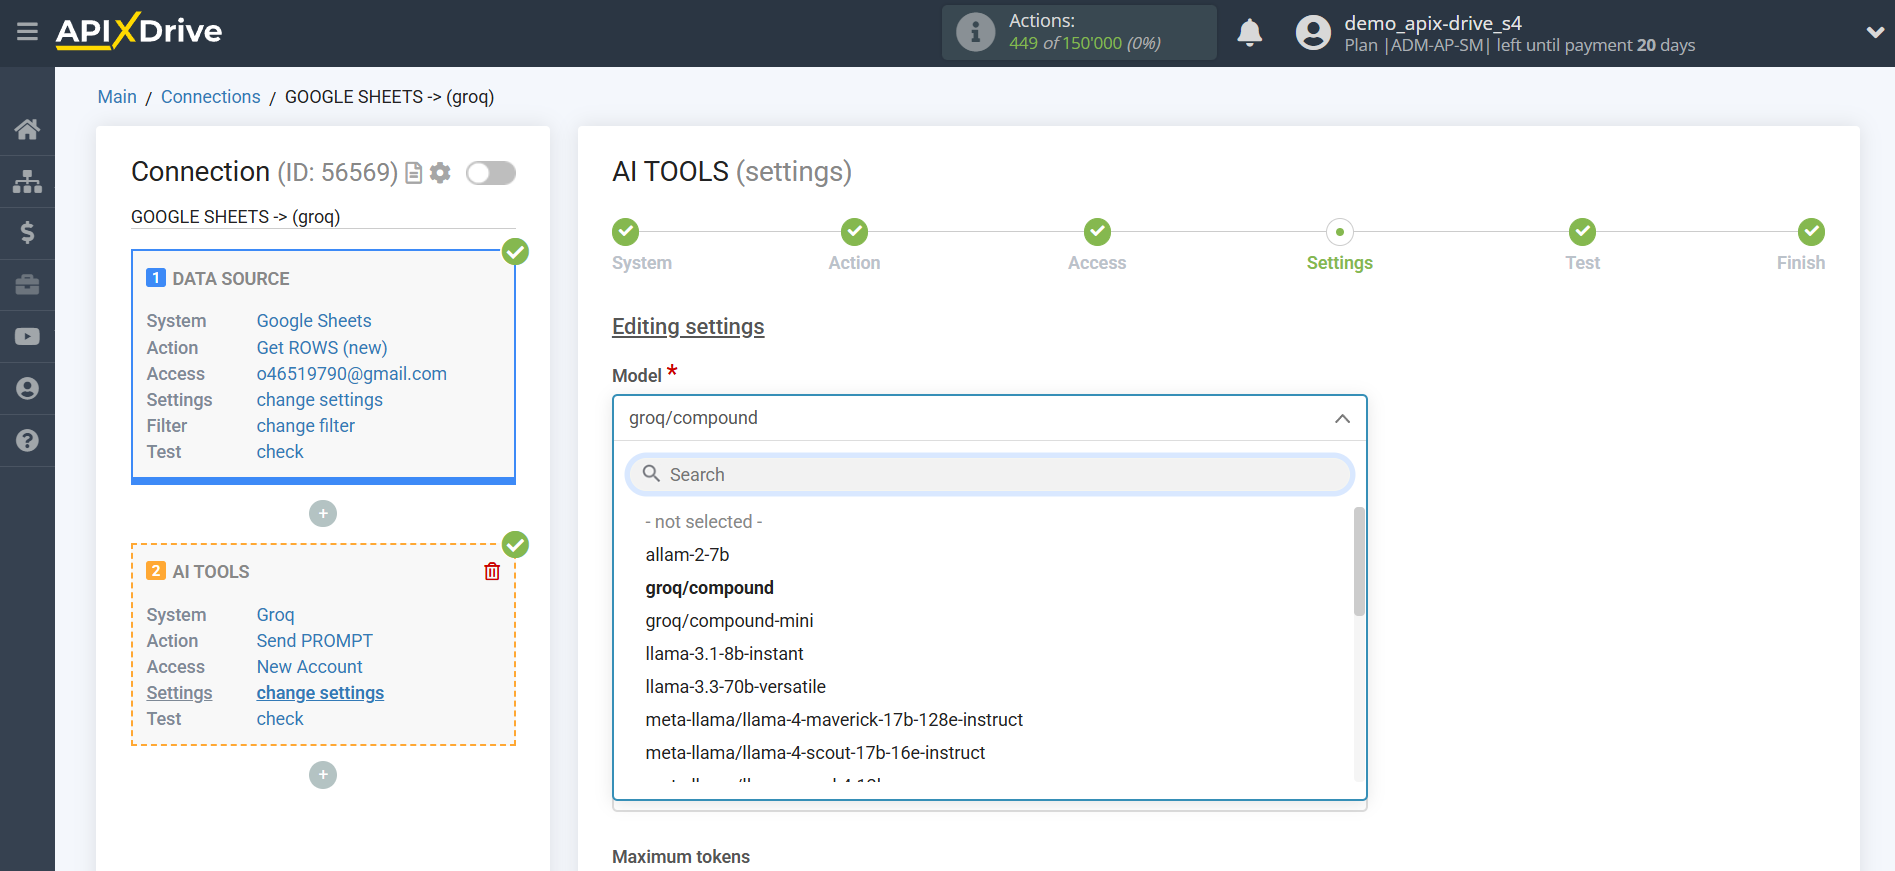Open the YouTube video icon in sidebar

27,337
